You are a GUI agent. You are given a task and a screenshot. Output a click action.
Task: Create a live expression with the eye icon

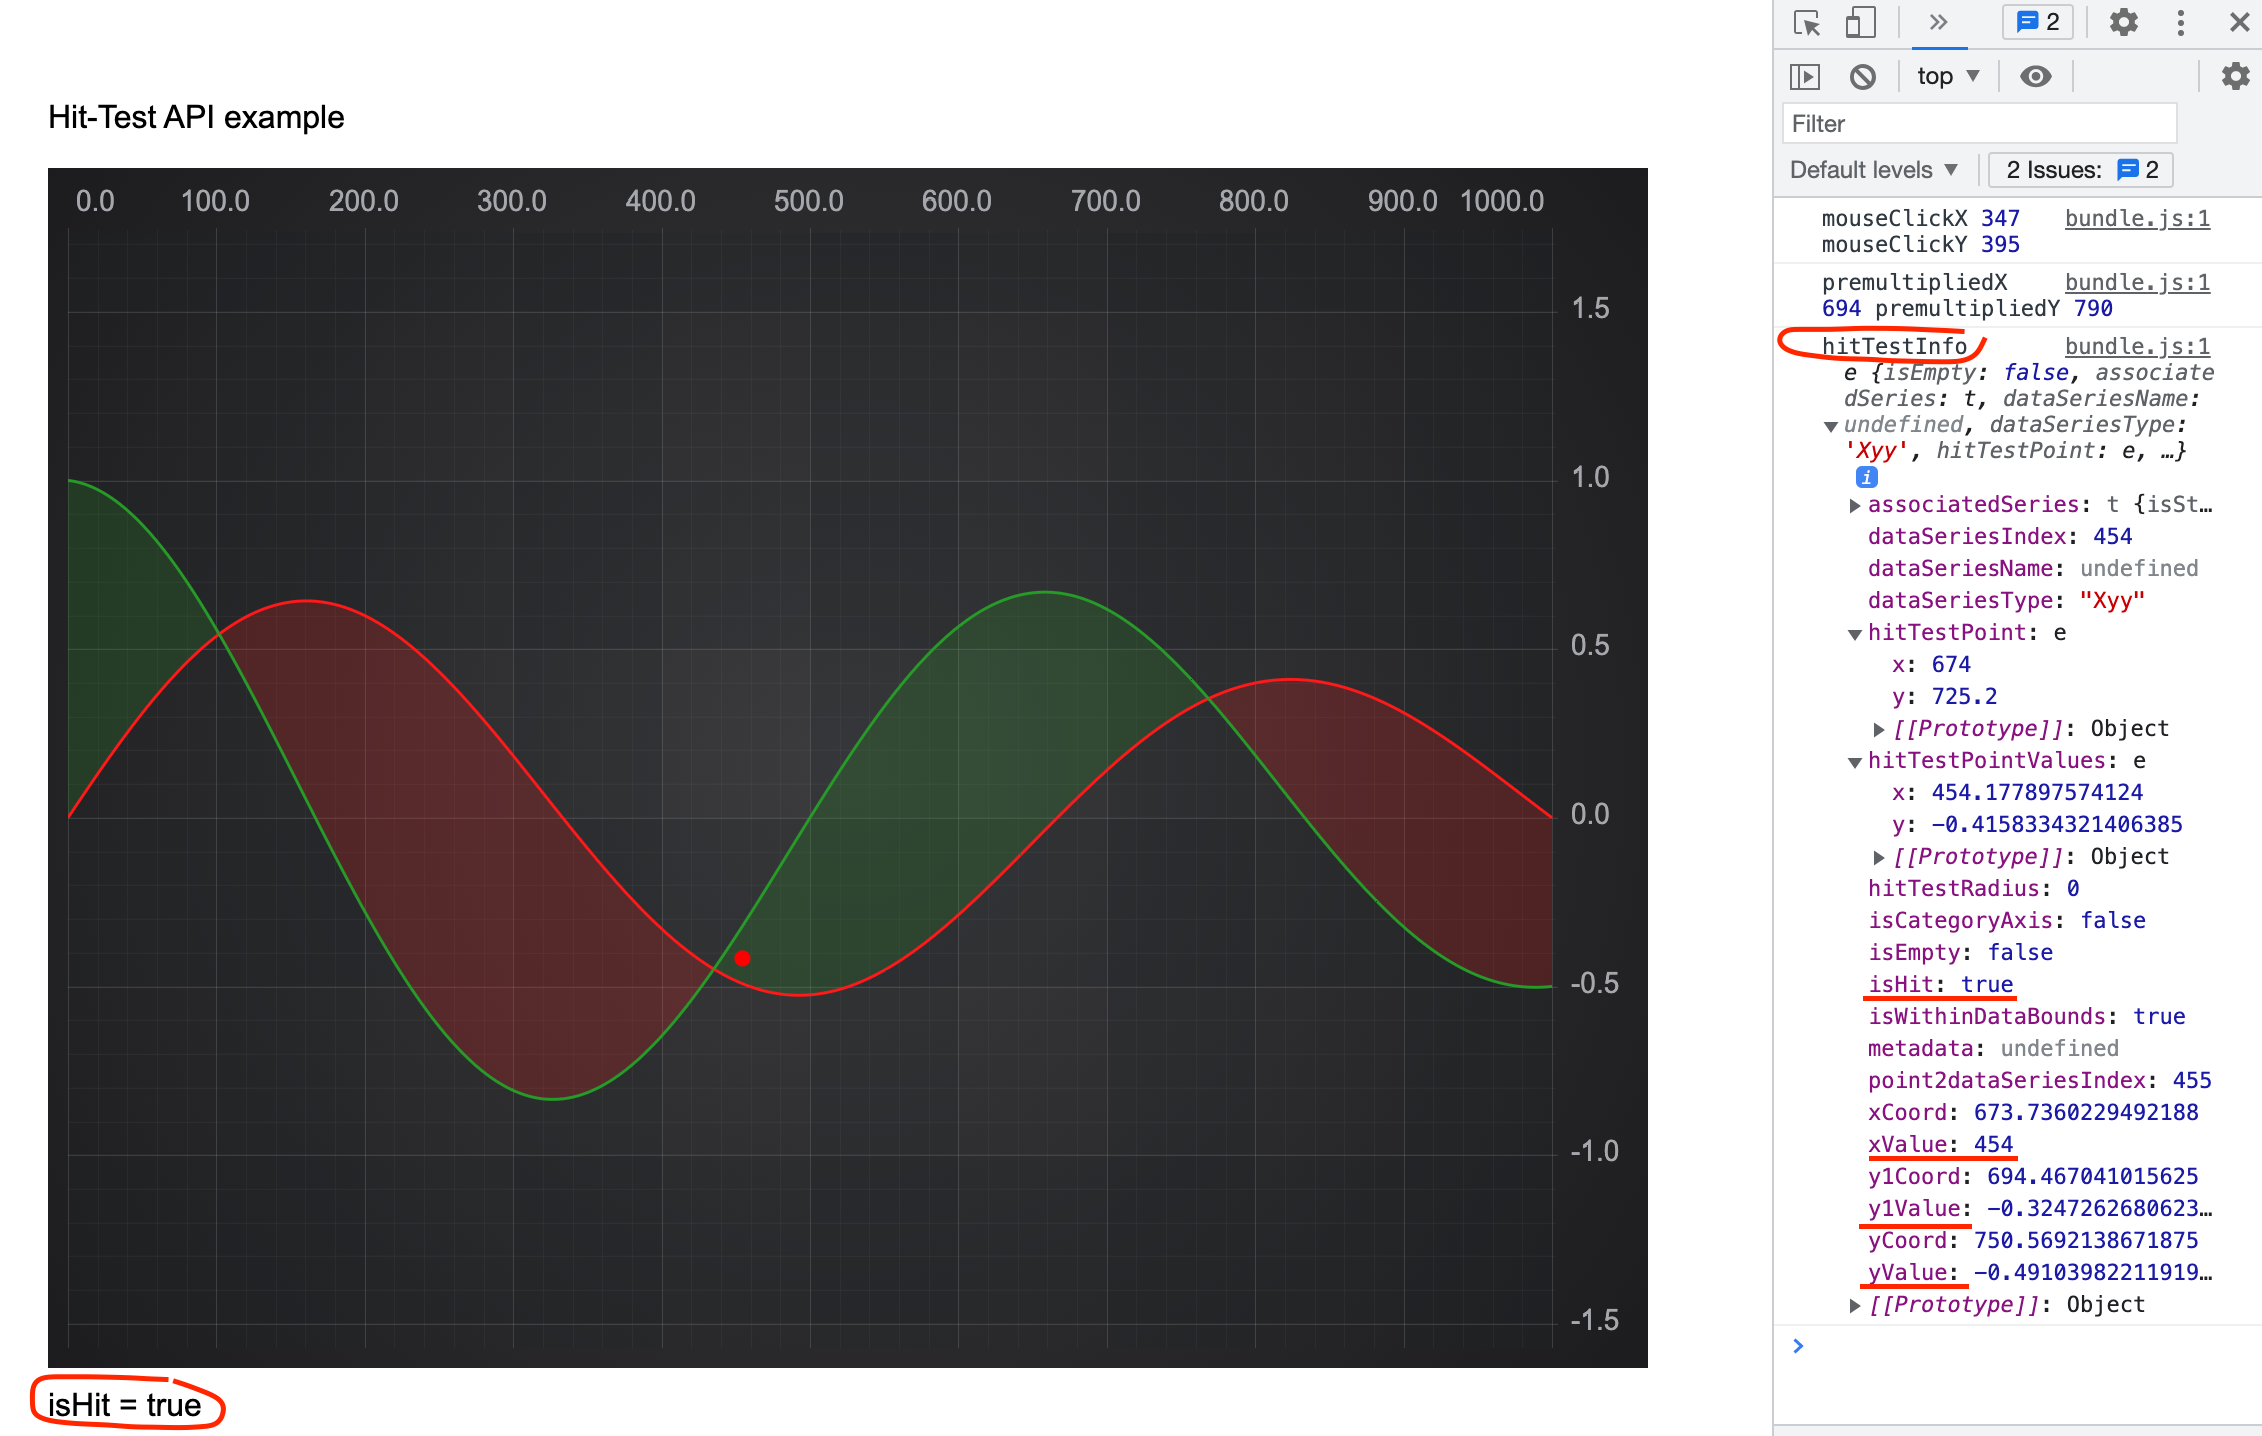coord(2036,76)
